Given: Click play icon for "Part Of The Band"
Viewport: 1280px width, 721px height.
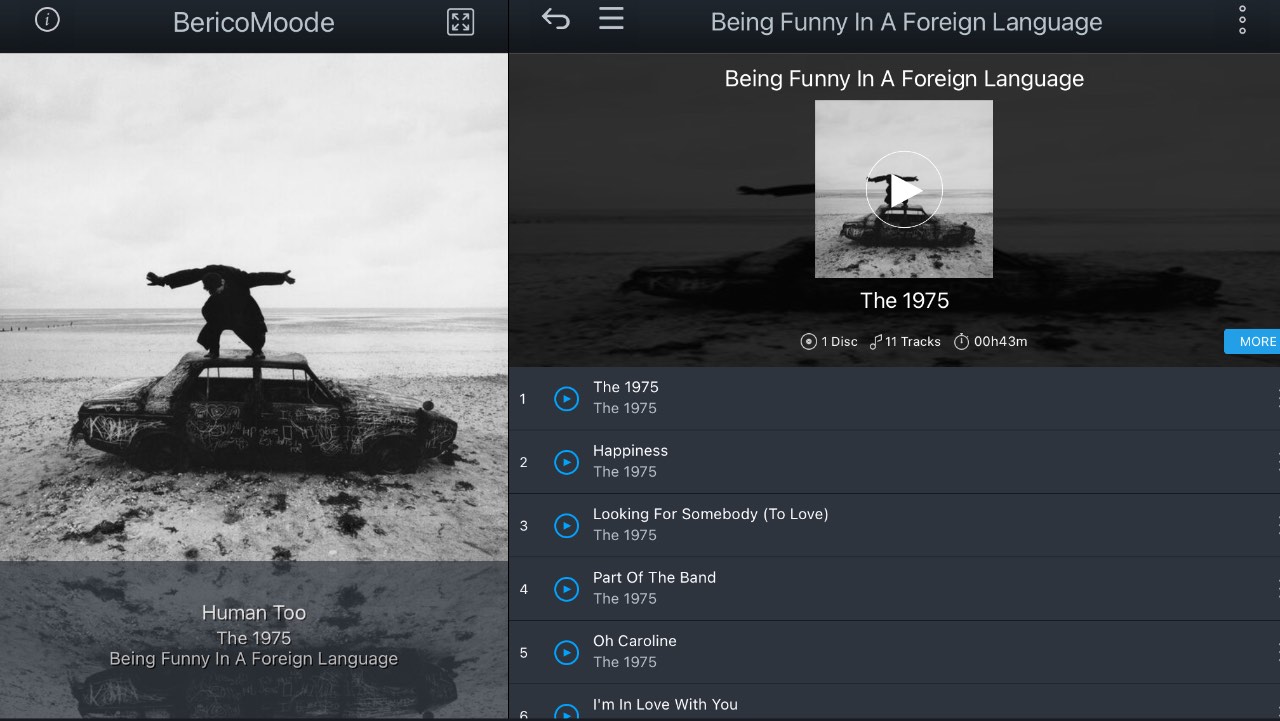Looking at the screenshot, I should tap(567, 589).
